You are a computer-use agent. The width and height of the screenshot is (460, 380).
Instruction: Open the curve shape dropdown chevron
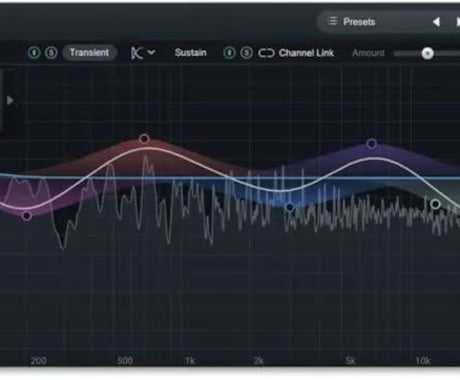coord(151,52)
